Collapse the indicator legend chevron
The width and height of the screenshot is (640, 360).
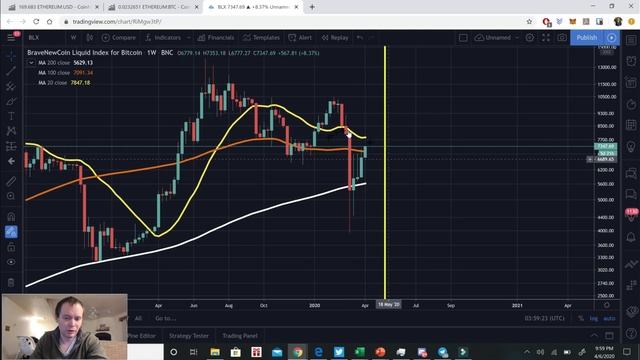click(x=31, y=63)
